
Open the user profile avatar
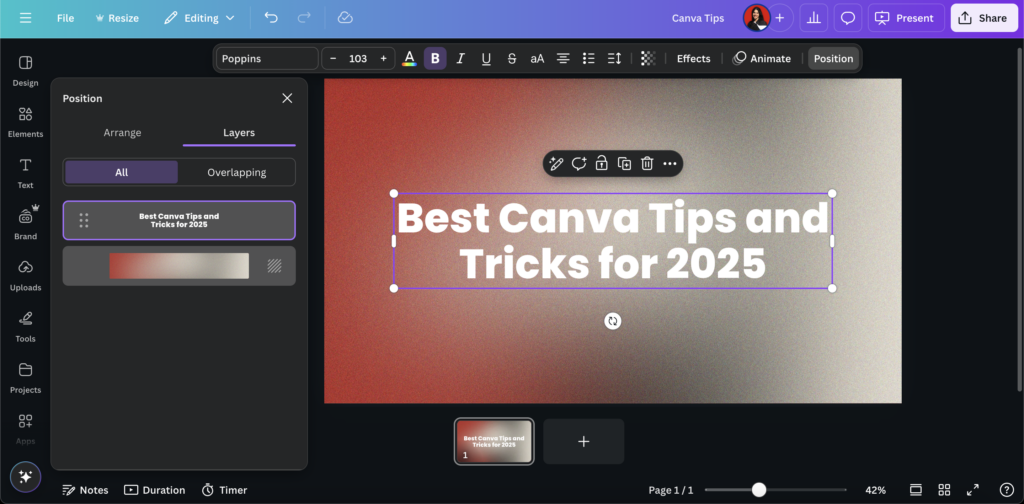[x=756, y=18]
